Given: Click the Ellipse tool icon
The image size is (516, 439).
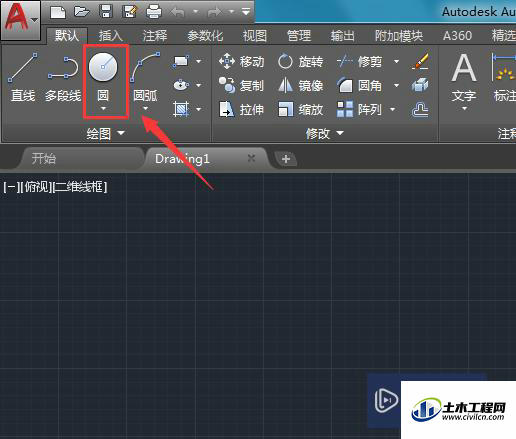Looking at the screenshot, I should pos(181,85).
